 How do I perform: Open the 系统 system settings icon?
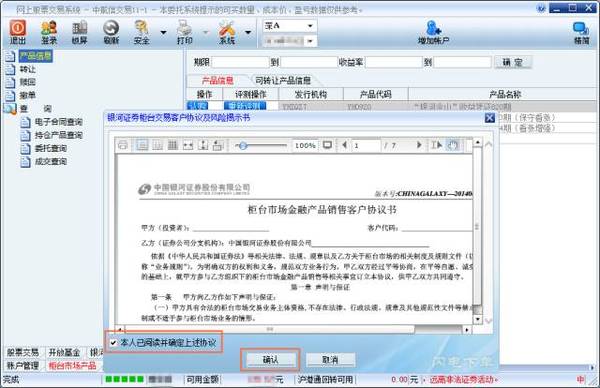pos(227,32)
